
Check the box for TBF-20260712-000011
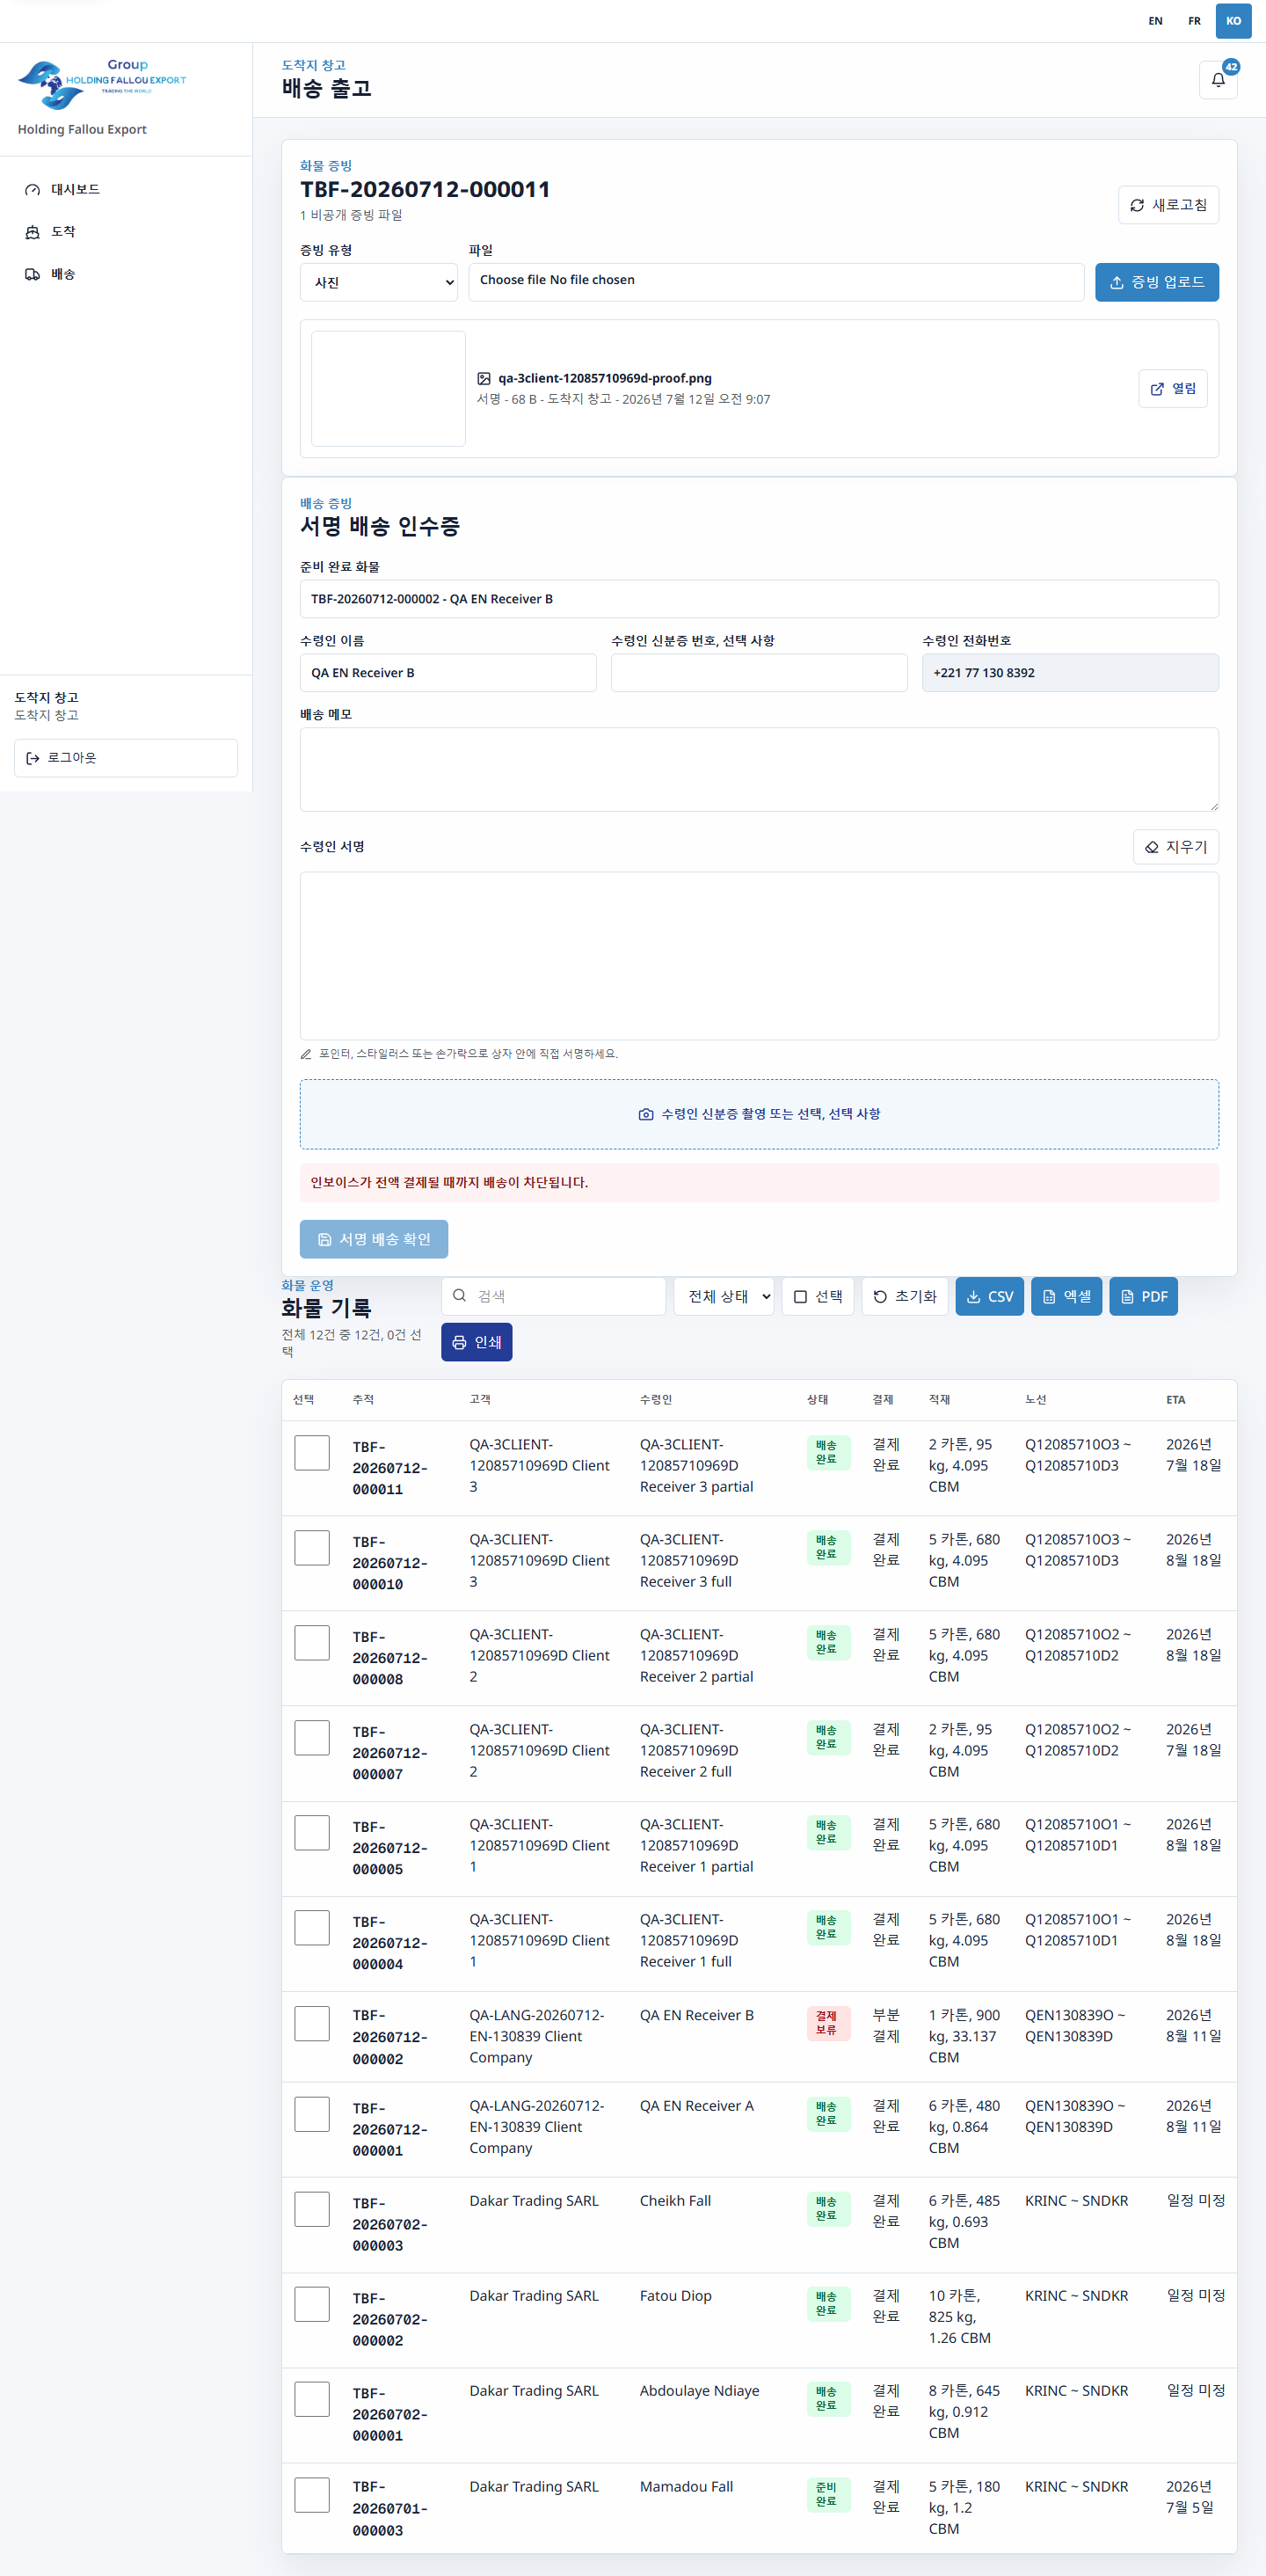312,1453
